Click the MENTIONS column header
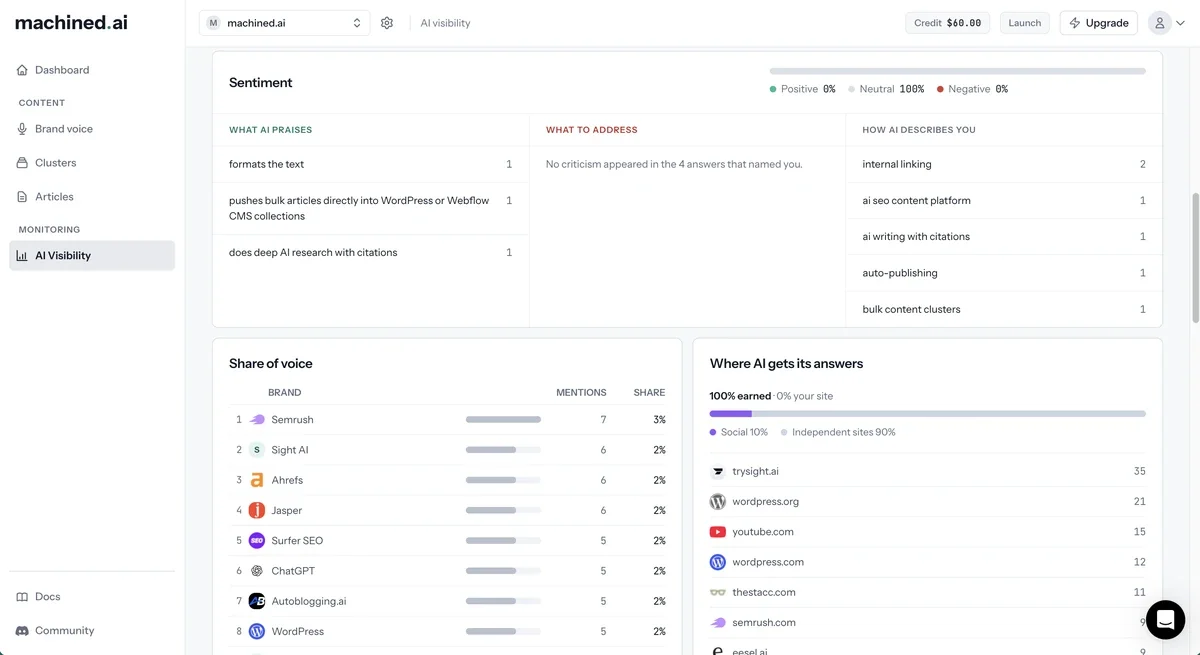 [581, 393]
